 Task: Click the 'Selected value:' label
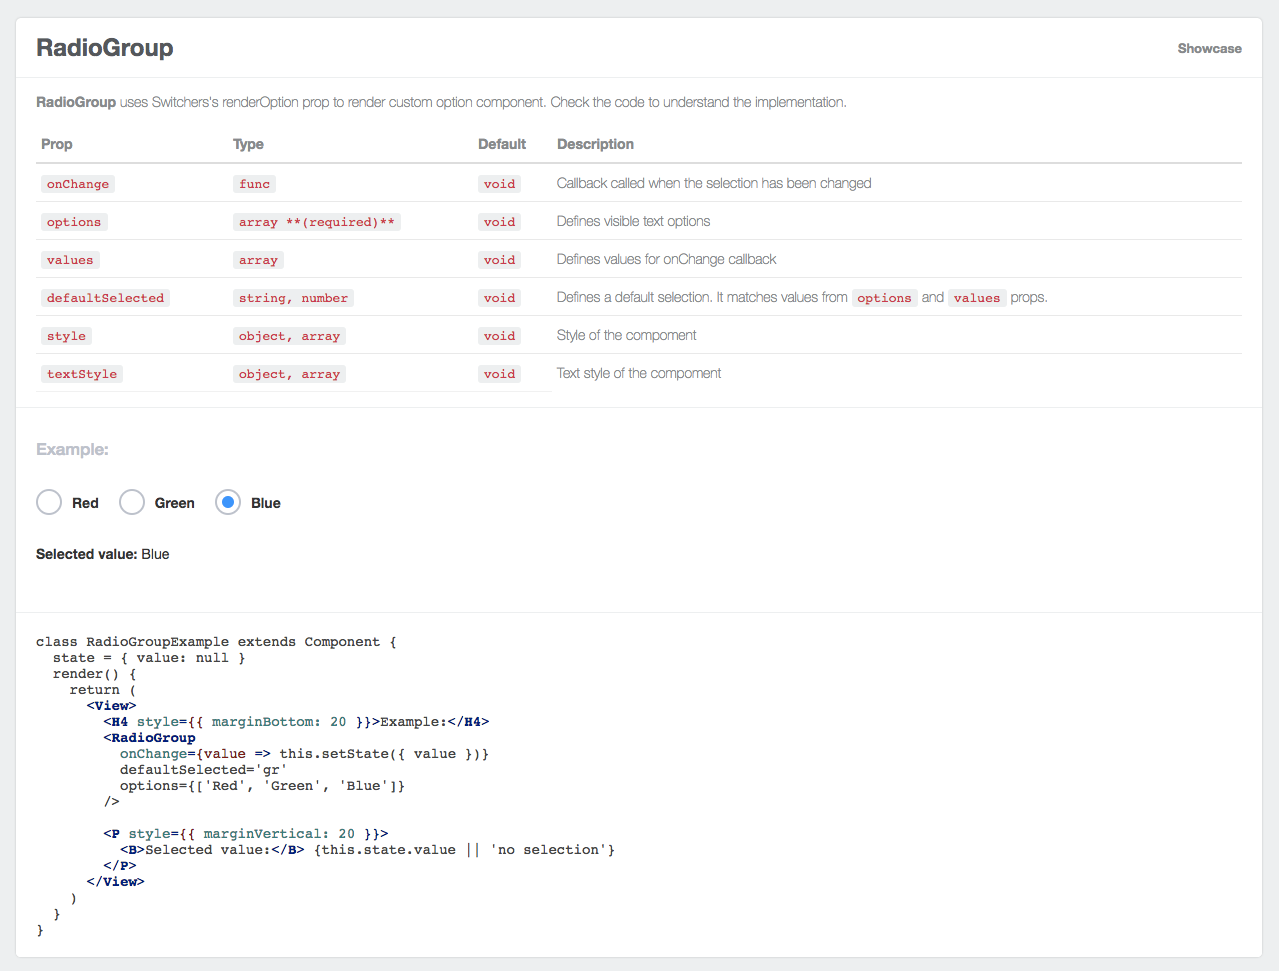[86, 554]
